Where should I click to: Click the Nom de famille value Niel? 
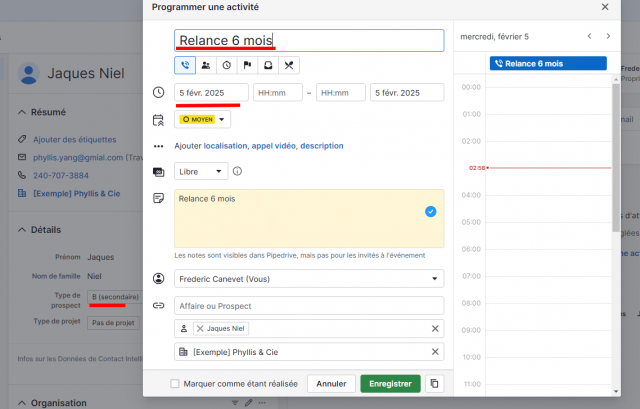94,276
